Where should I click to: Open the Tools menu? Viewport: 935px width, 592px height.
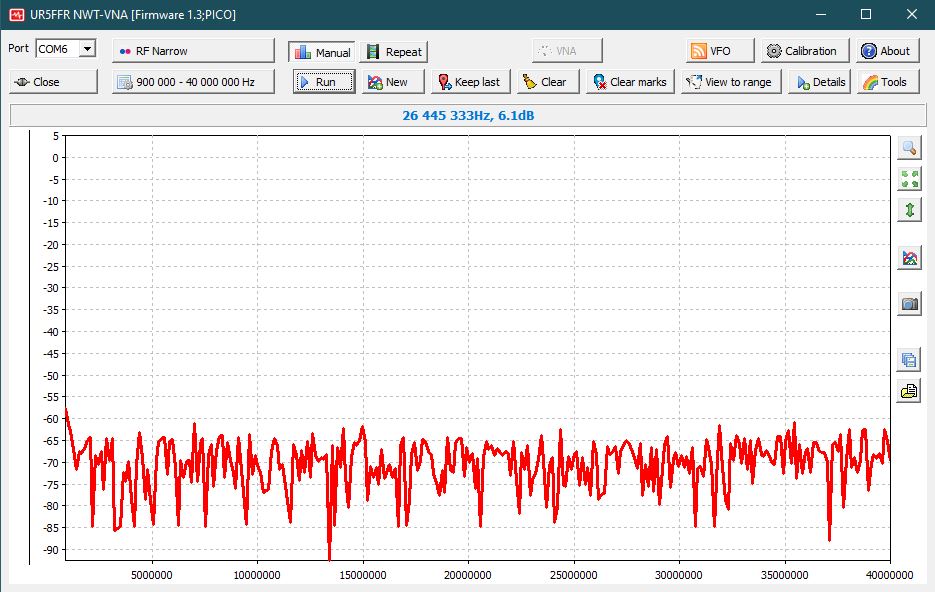coord(884,82)
